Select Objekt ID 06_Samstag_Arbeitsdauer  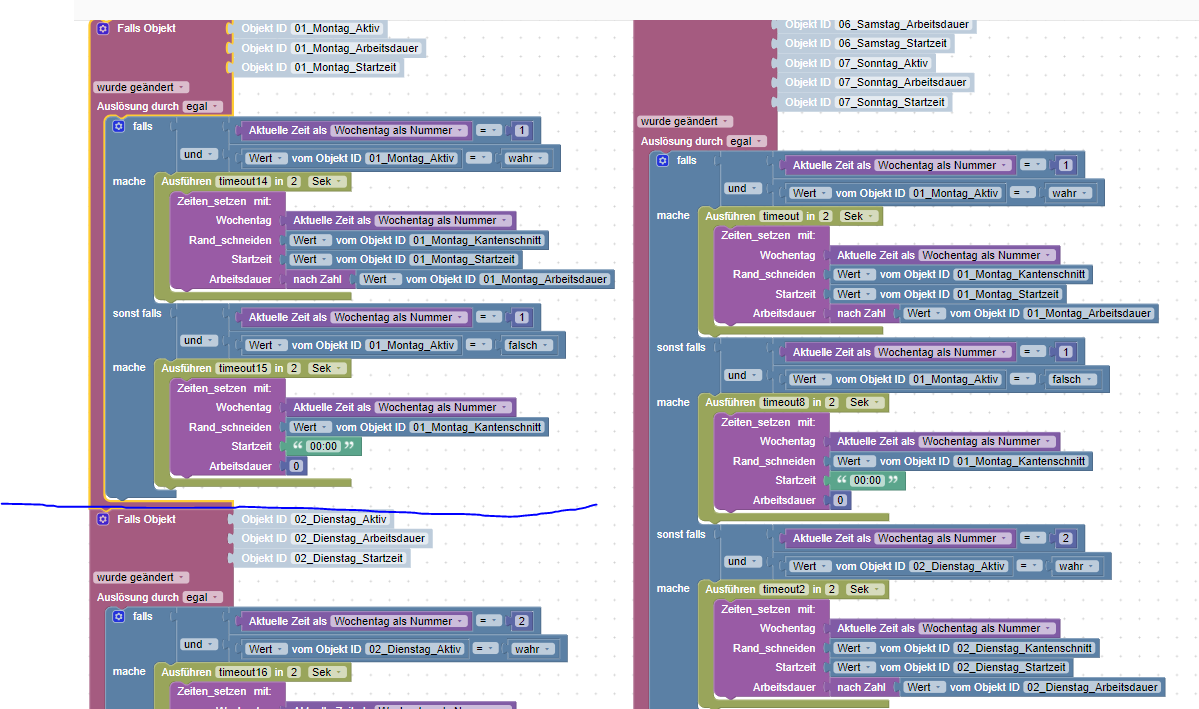(903, 24)
